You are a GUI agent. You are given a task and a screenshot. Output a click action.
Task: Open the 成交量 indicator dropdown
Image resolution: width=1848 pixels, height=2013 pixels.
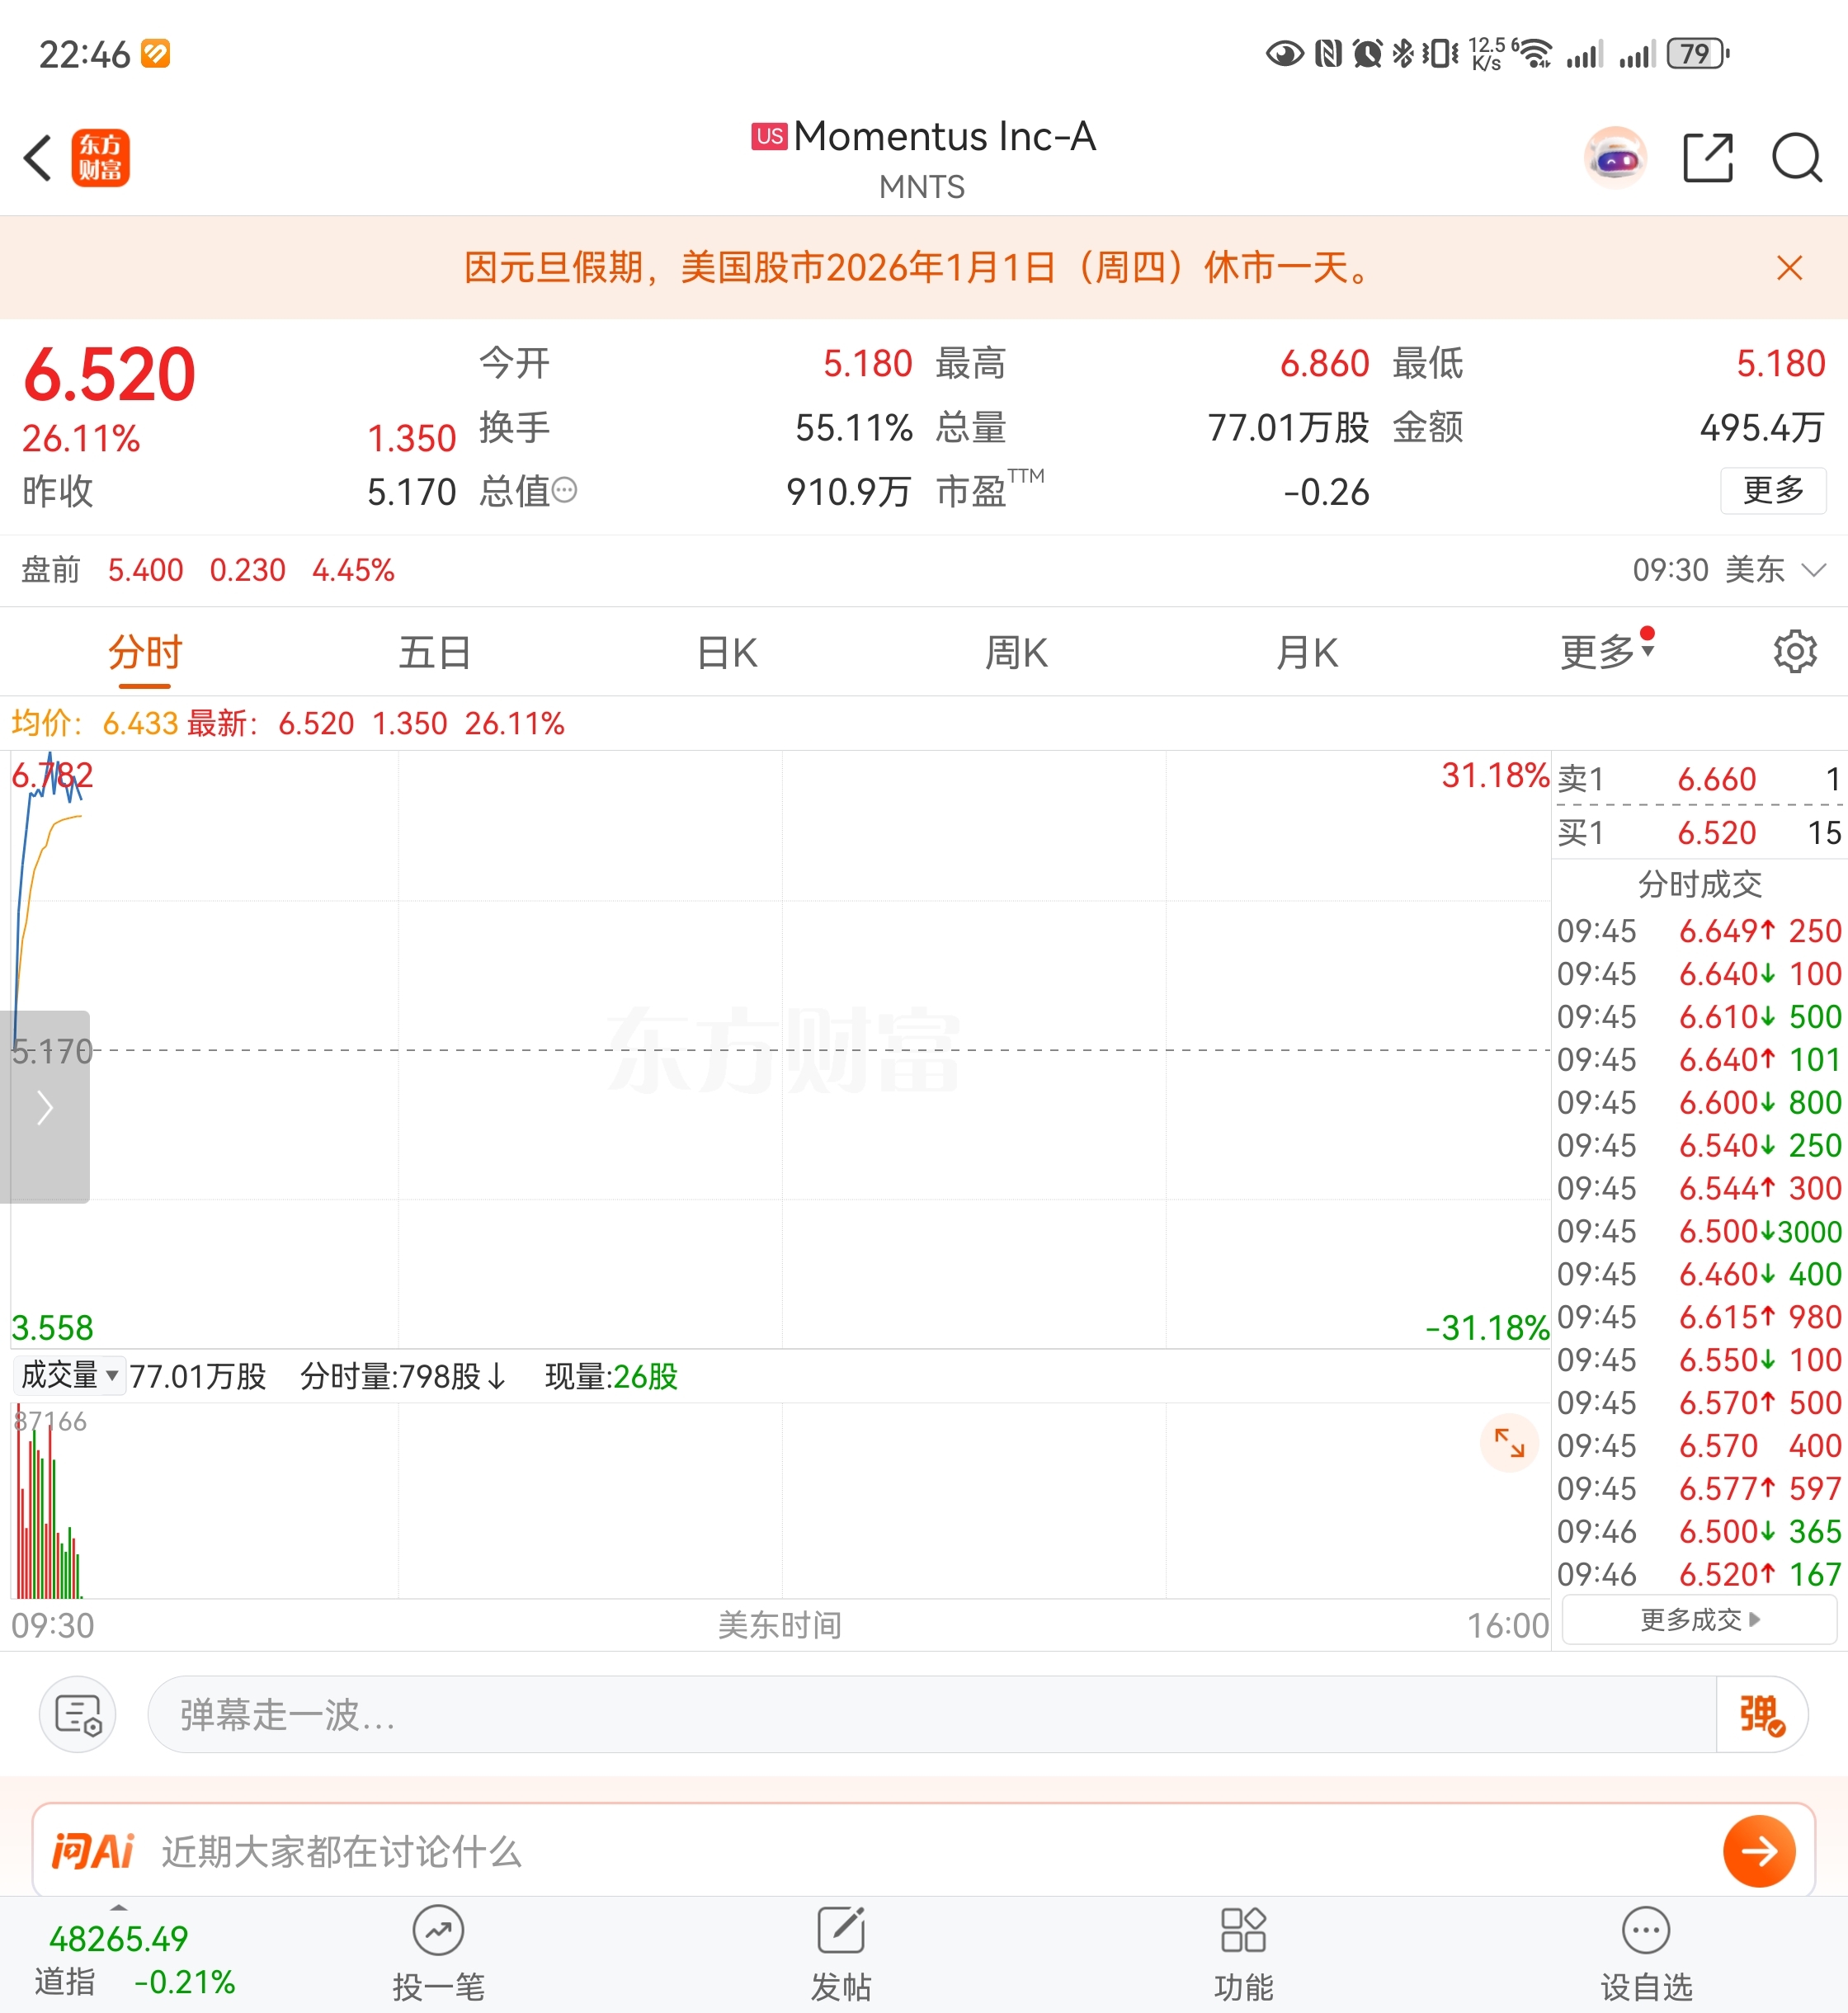point(69,1375)
